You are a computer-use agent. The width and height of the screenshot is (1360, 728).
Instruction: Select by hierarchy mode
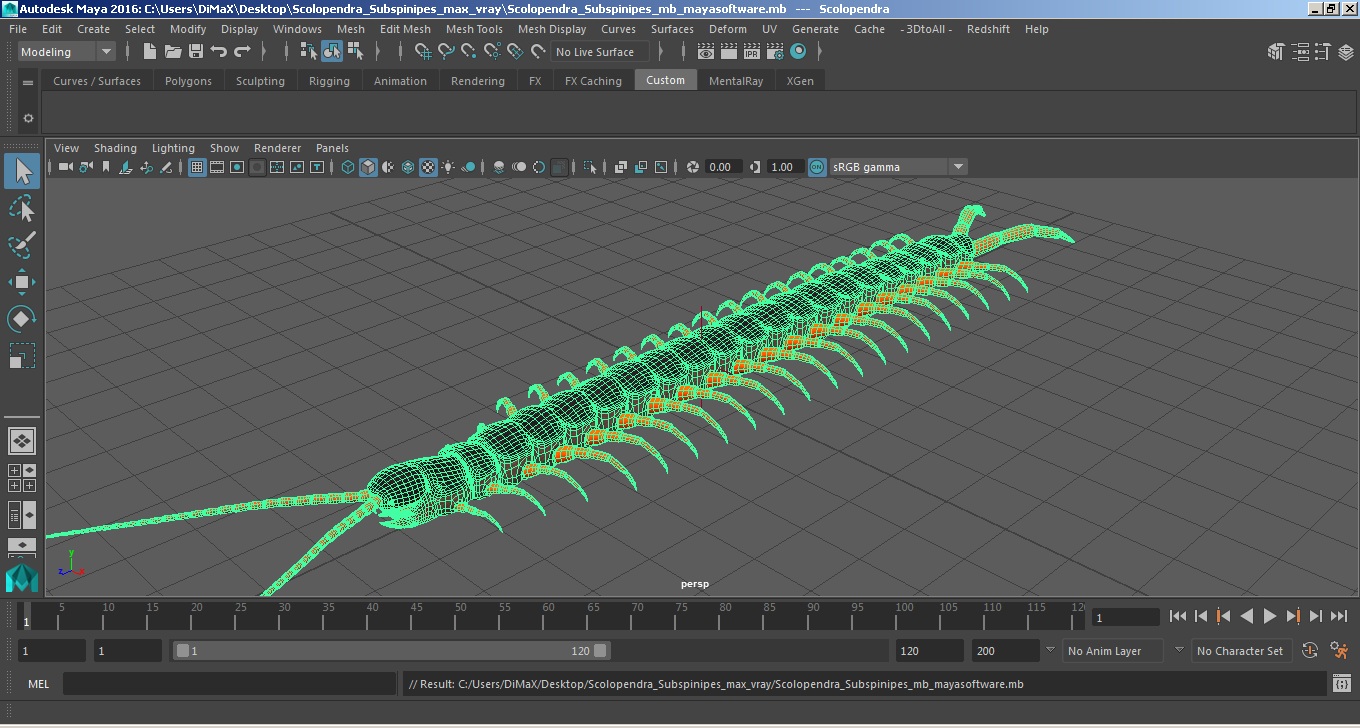click(309, 52)
